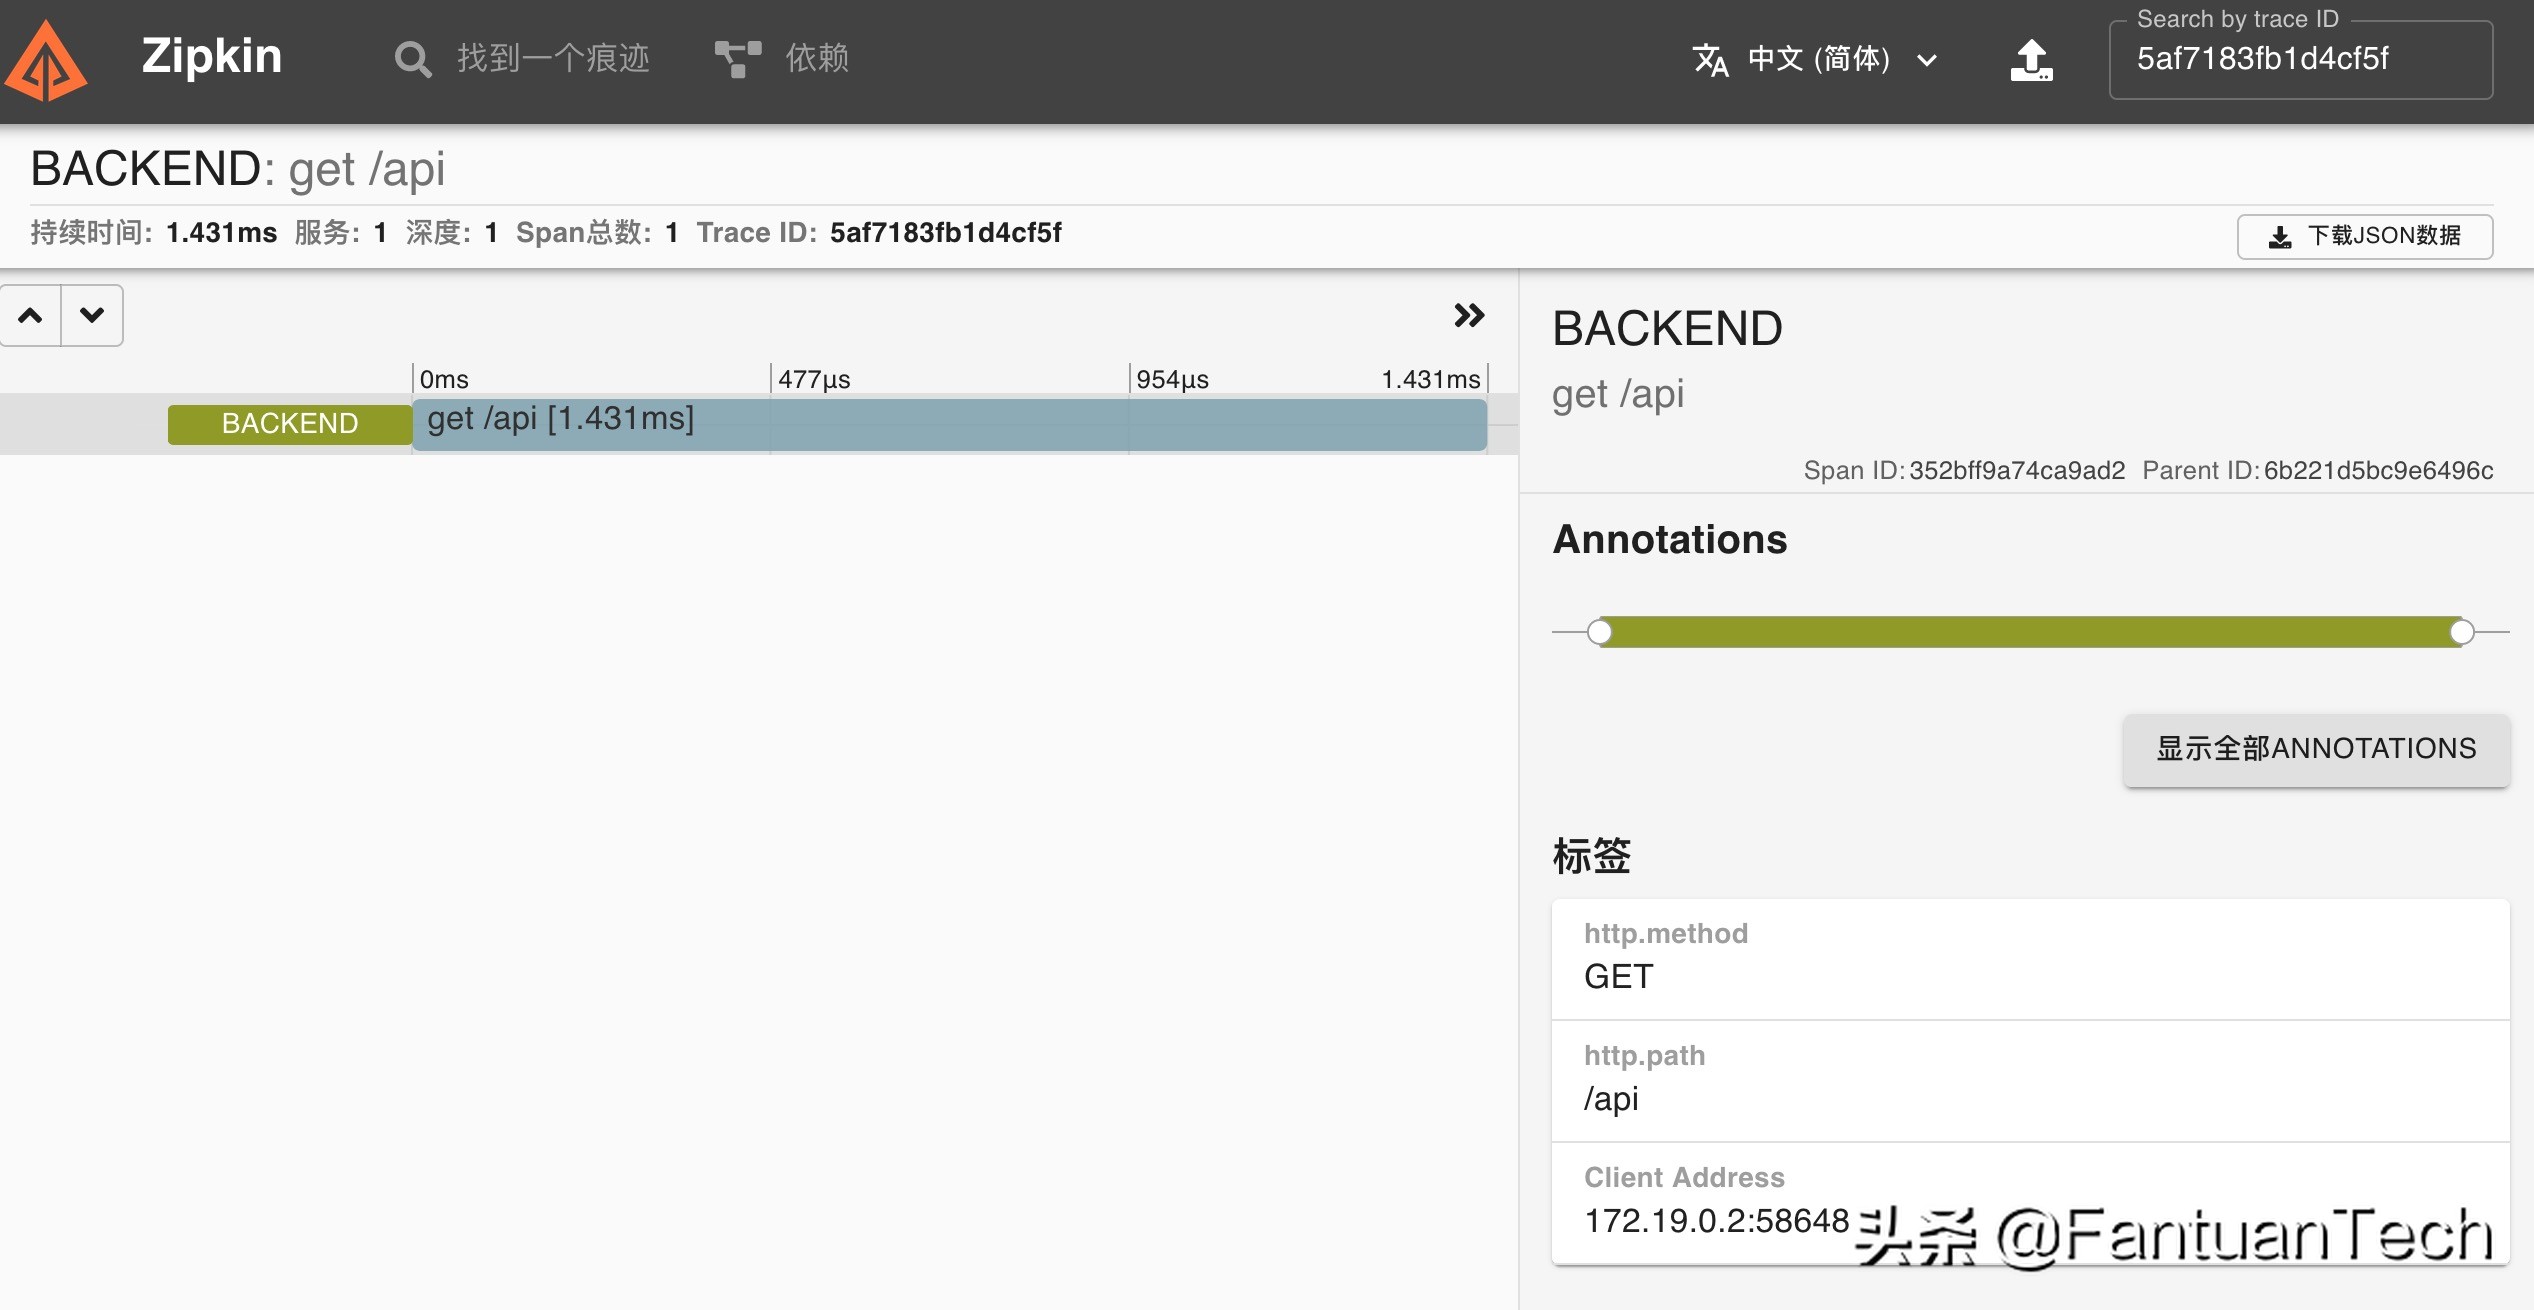Click the 954µs timeline tick label
The height and width of the screenshot is (1310, 2534).
point(1172,380)
